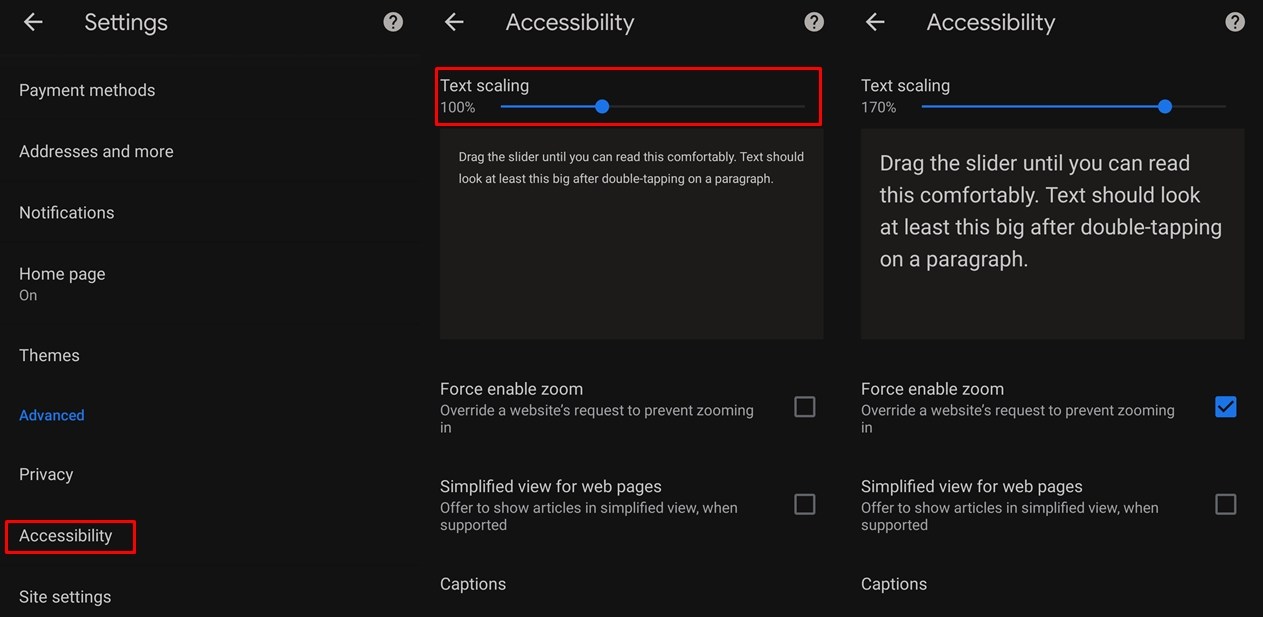
Task: Open Addresses and more settings
Action: point(95,151)
